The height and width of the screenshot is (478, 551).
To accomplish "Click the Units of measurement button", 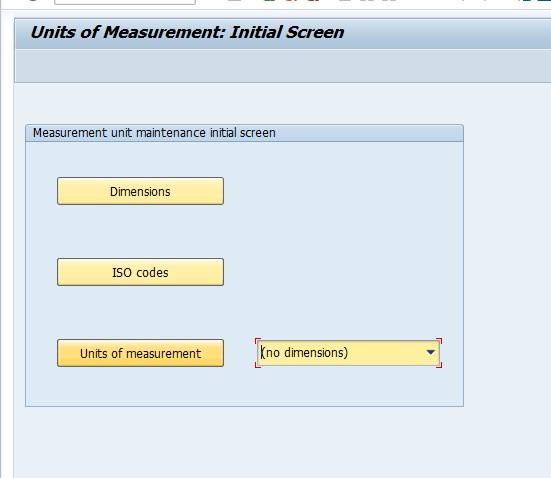I will (140, 353).
